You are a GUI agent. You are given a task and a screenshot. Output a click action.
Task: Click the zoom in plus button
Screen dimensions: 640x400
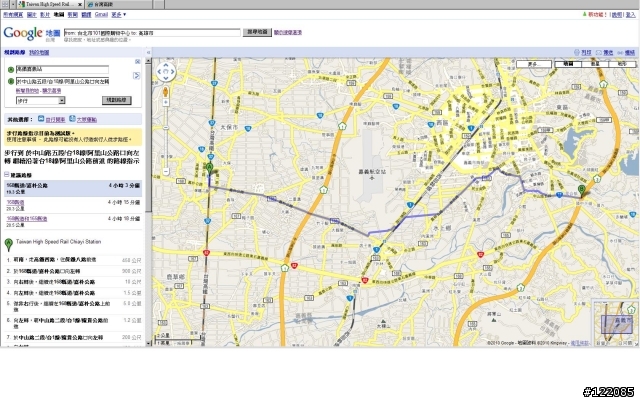pyautogui.click(x=166, y=102)
